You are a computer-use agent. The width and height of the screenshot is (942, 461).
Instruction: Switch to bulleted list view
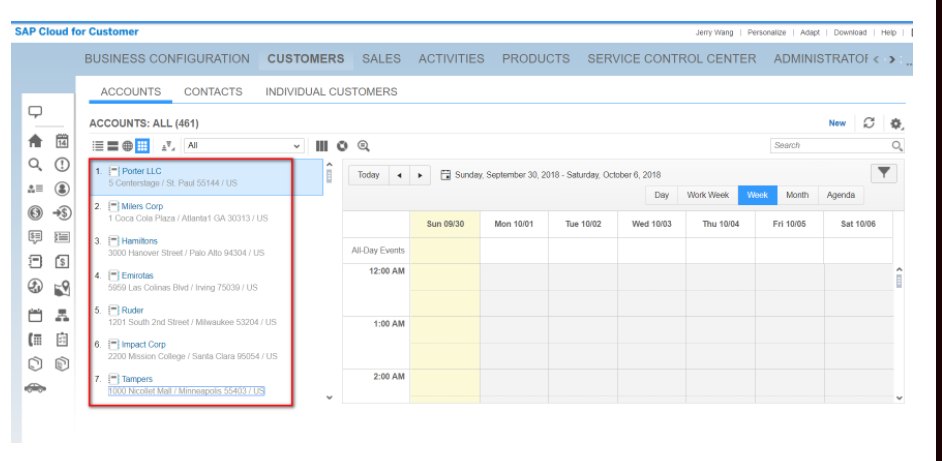(98, 145)
